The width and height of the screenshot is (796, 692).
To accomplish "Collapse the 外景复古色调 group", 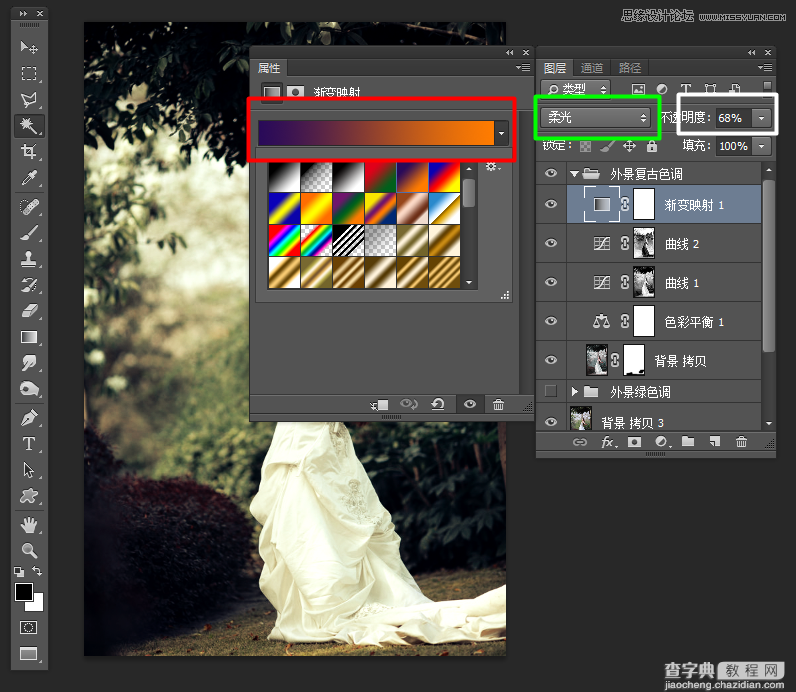I will click(x=574, y=174).
